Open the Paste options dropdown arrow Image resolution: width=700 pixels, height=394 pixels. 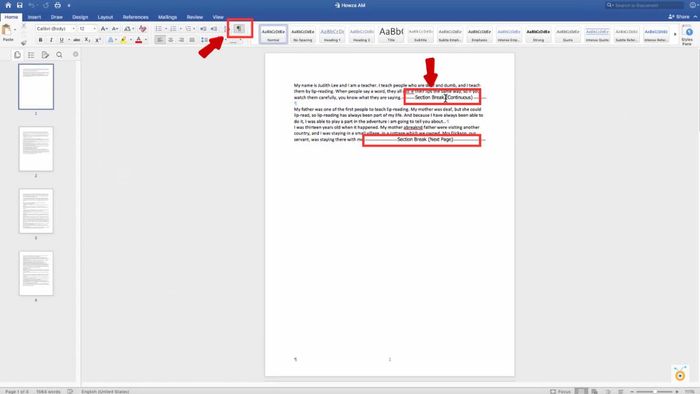(15, 29)
